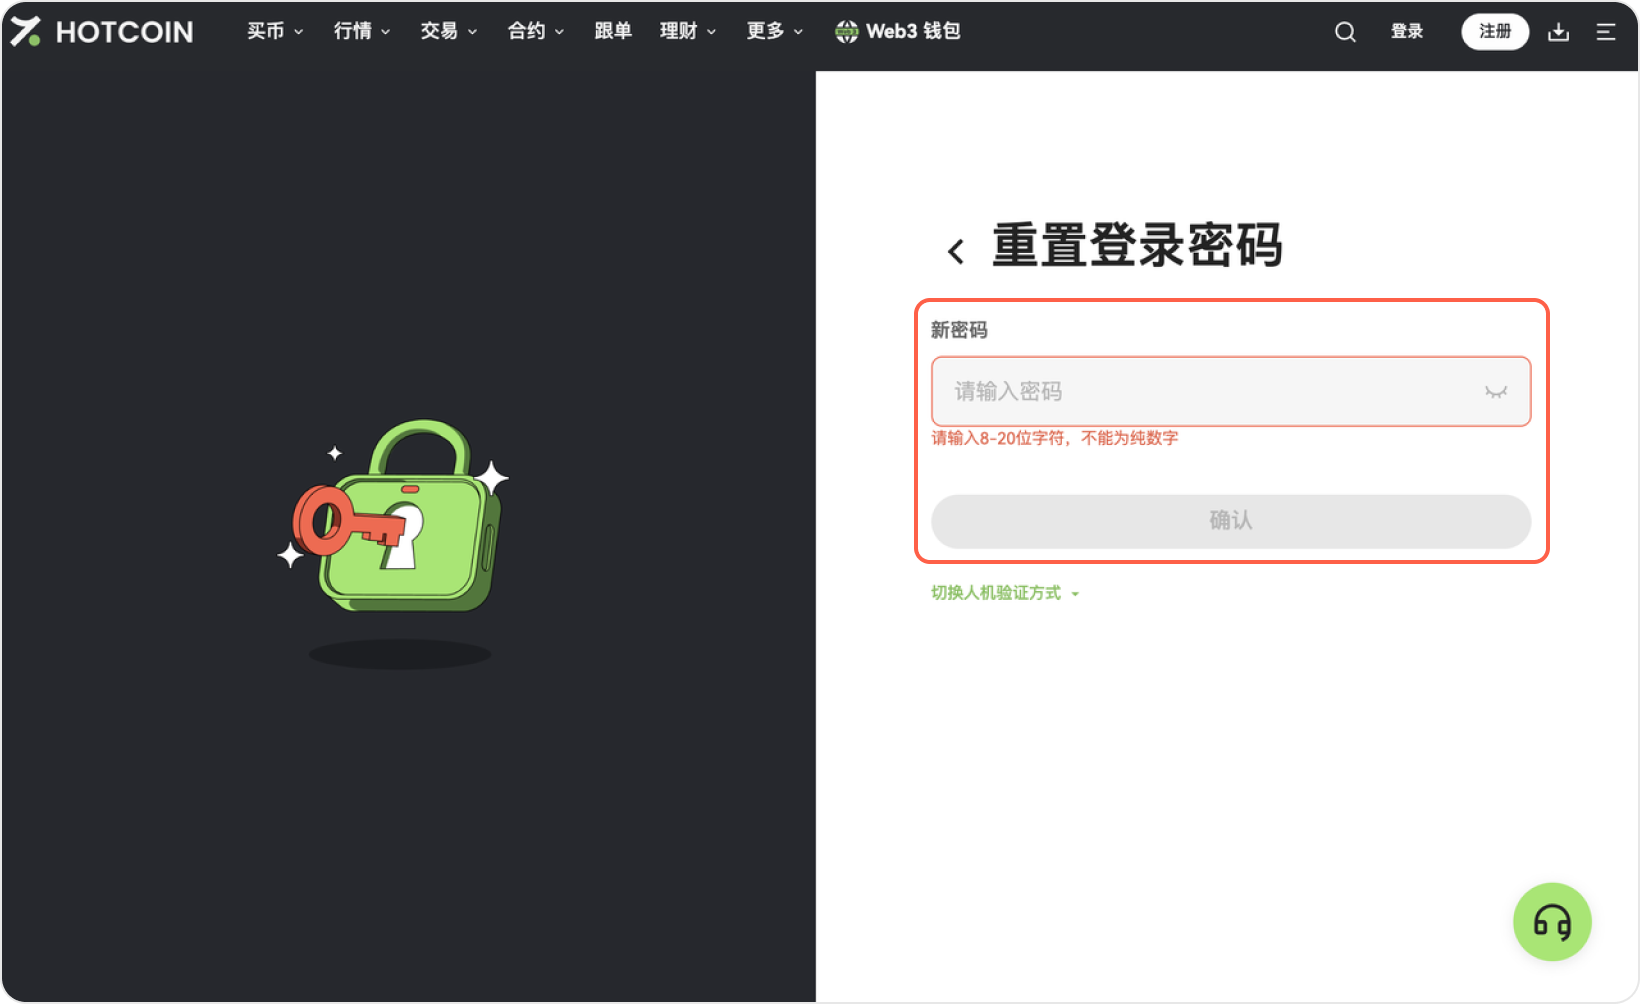
Task: Click the Web3 钱包 globe icon
Action: [846, 32]
